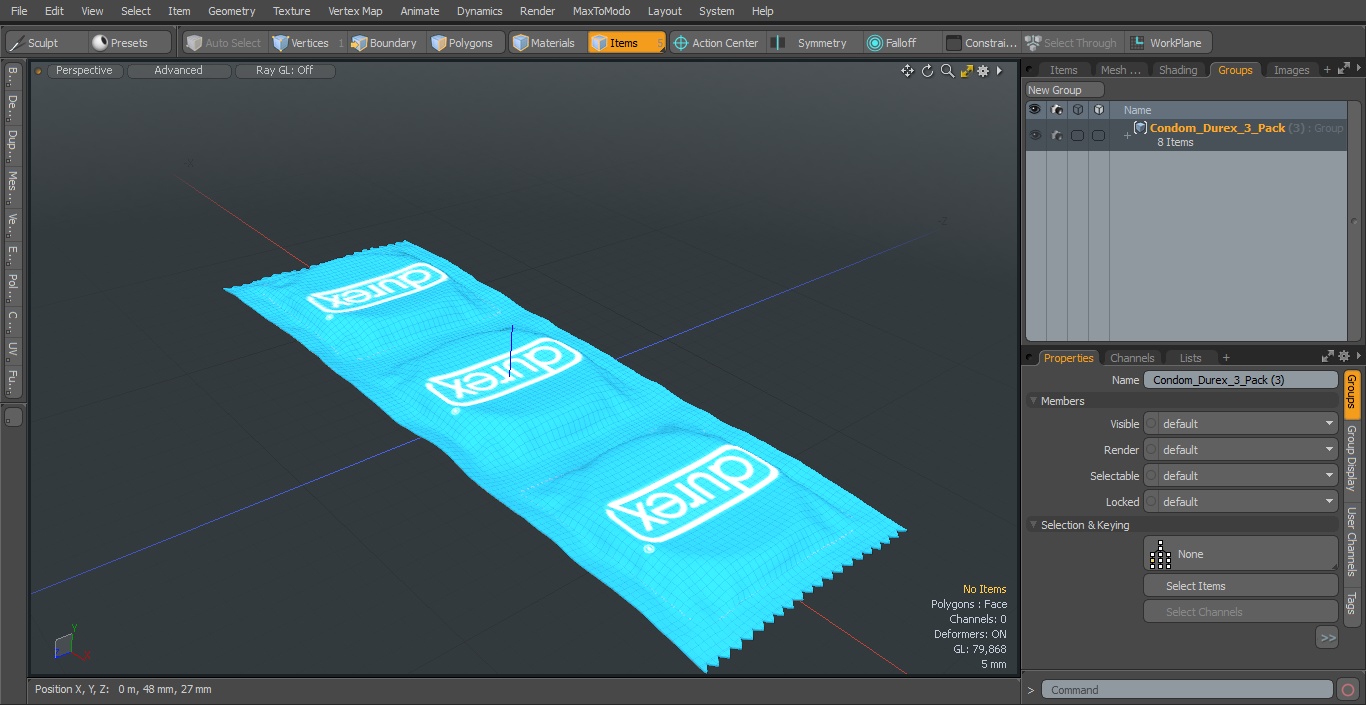The image size is (1366, 705).
Task: Select the Items mode button
Action: pyautogui.click(x=626, y=43)
